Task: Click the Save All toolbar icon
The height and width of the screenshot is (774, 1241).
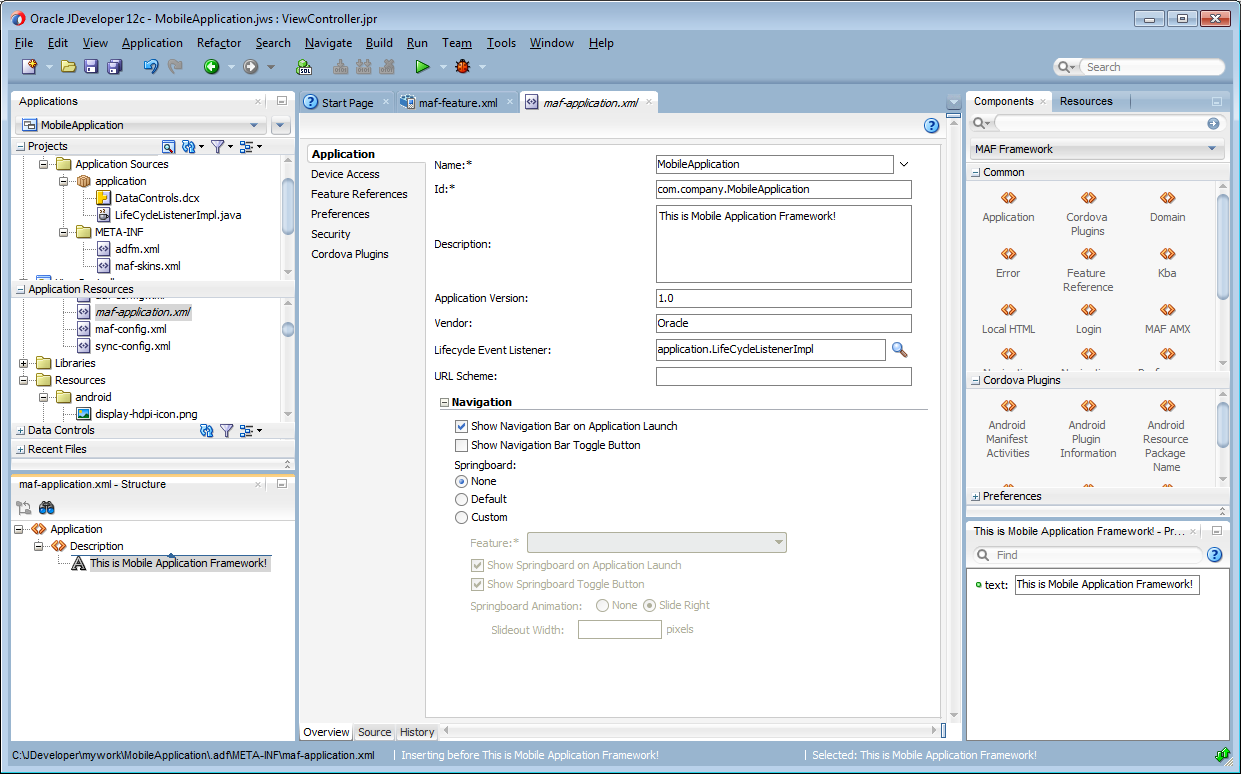Action: click(x=115, y=67)
